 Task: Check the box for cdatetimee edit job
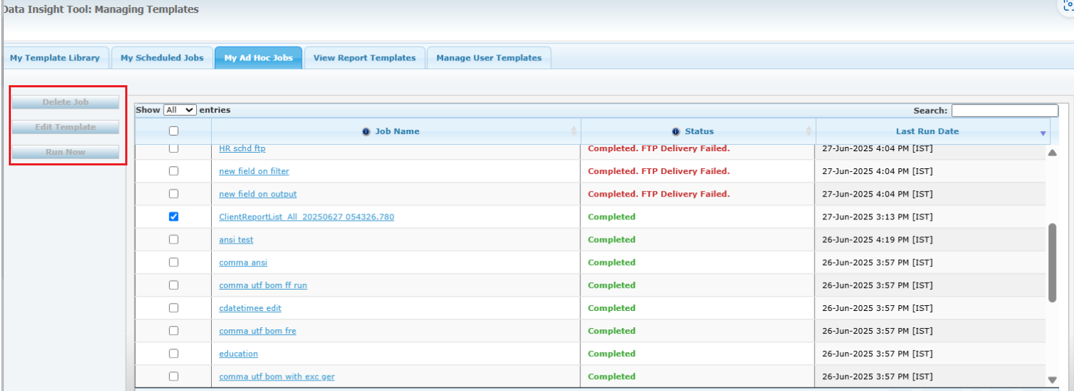[x=173, y=308]
